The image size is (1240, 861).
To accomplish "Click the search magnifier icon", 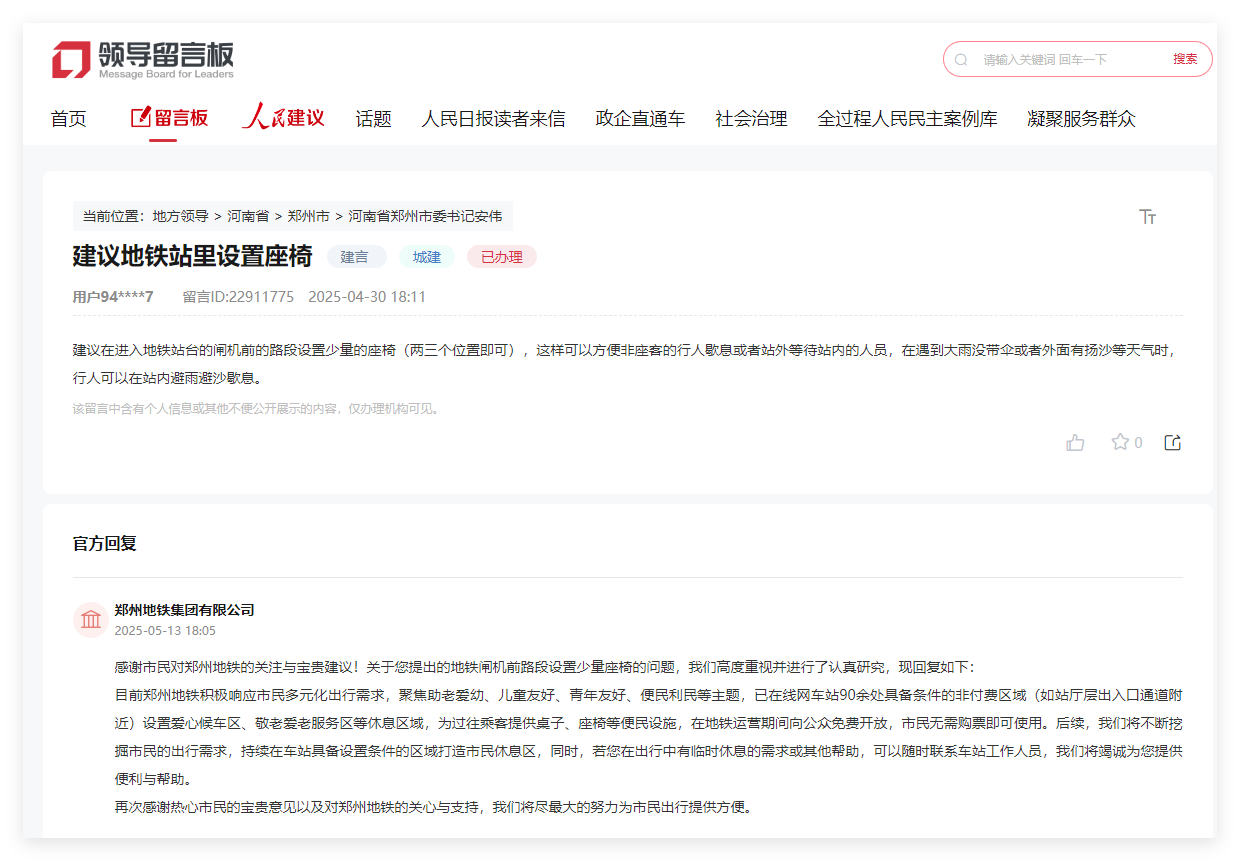I will pyautogui.click(x=962, y=59).
